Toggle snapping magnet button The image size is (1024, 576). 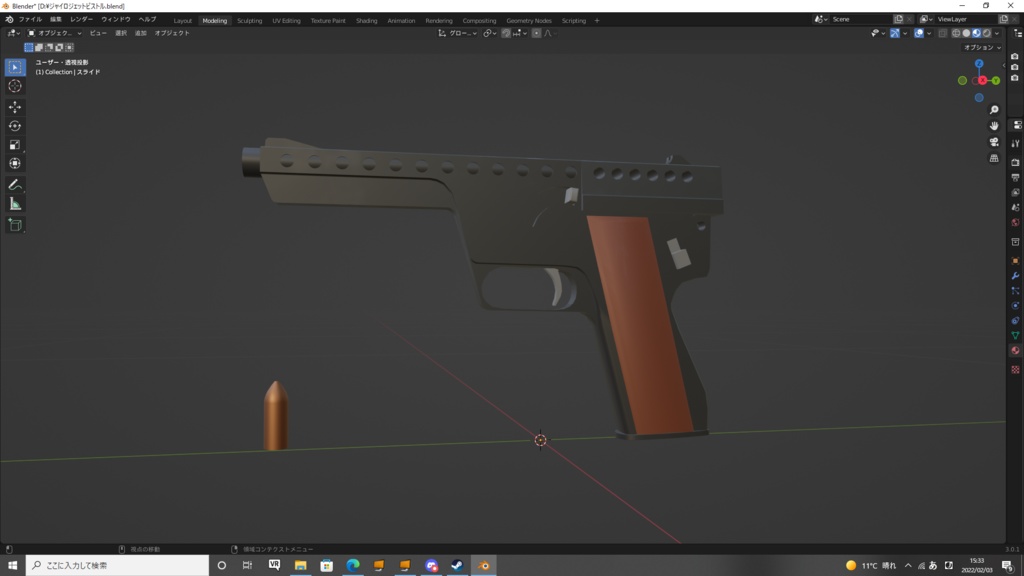click(505, 33)
